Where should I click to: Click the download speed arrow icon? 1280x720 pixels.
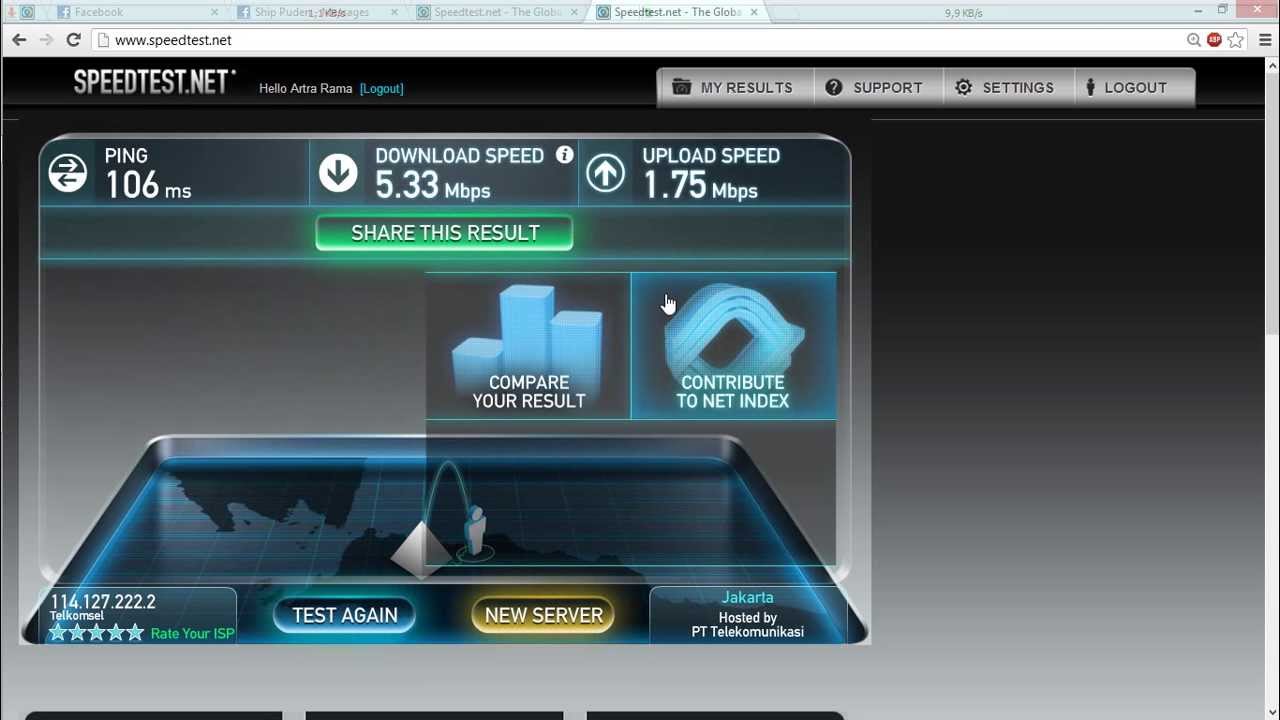click(338, 173)
